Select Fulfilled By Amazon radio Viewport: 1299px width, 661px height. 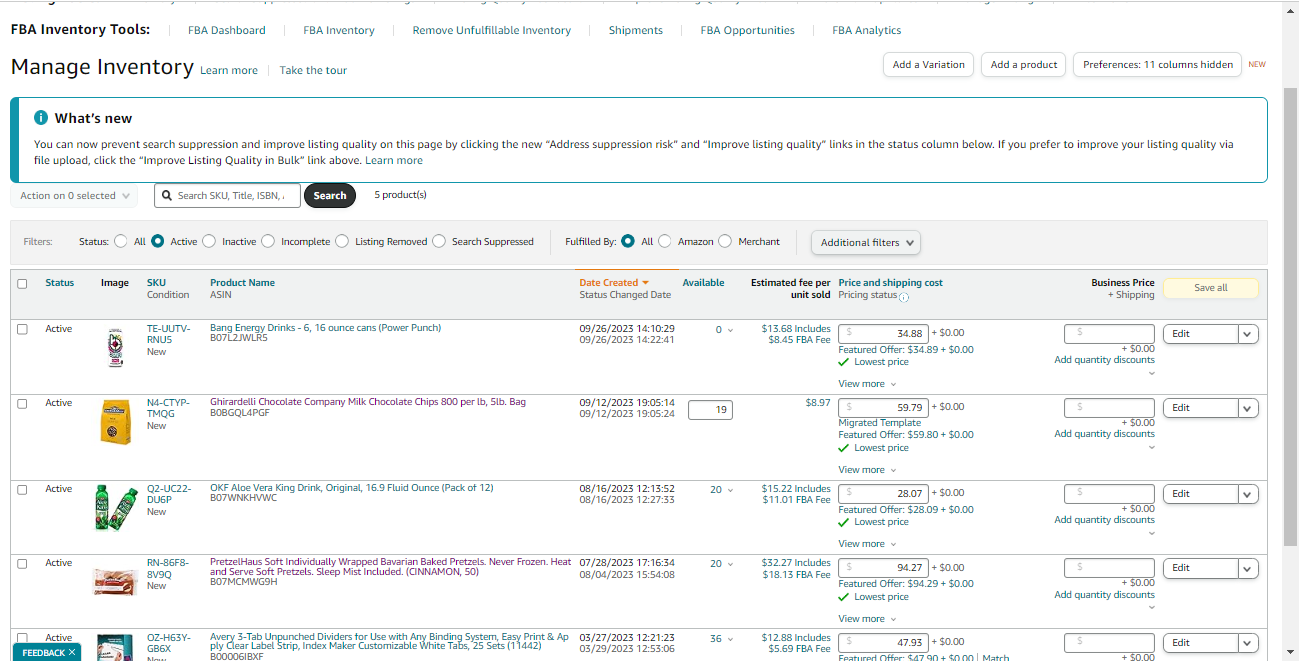click(665, 241)
